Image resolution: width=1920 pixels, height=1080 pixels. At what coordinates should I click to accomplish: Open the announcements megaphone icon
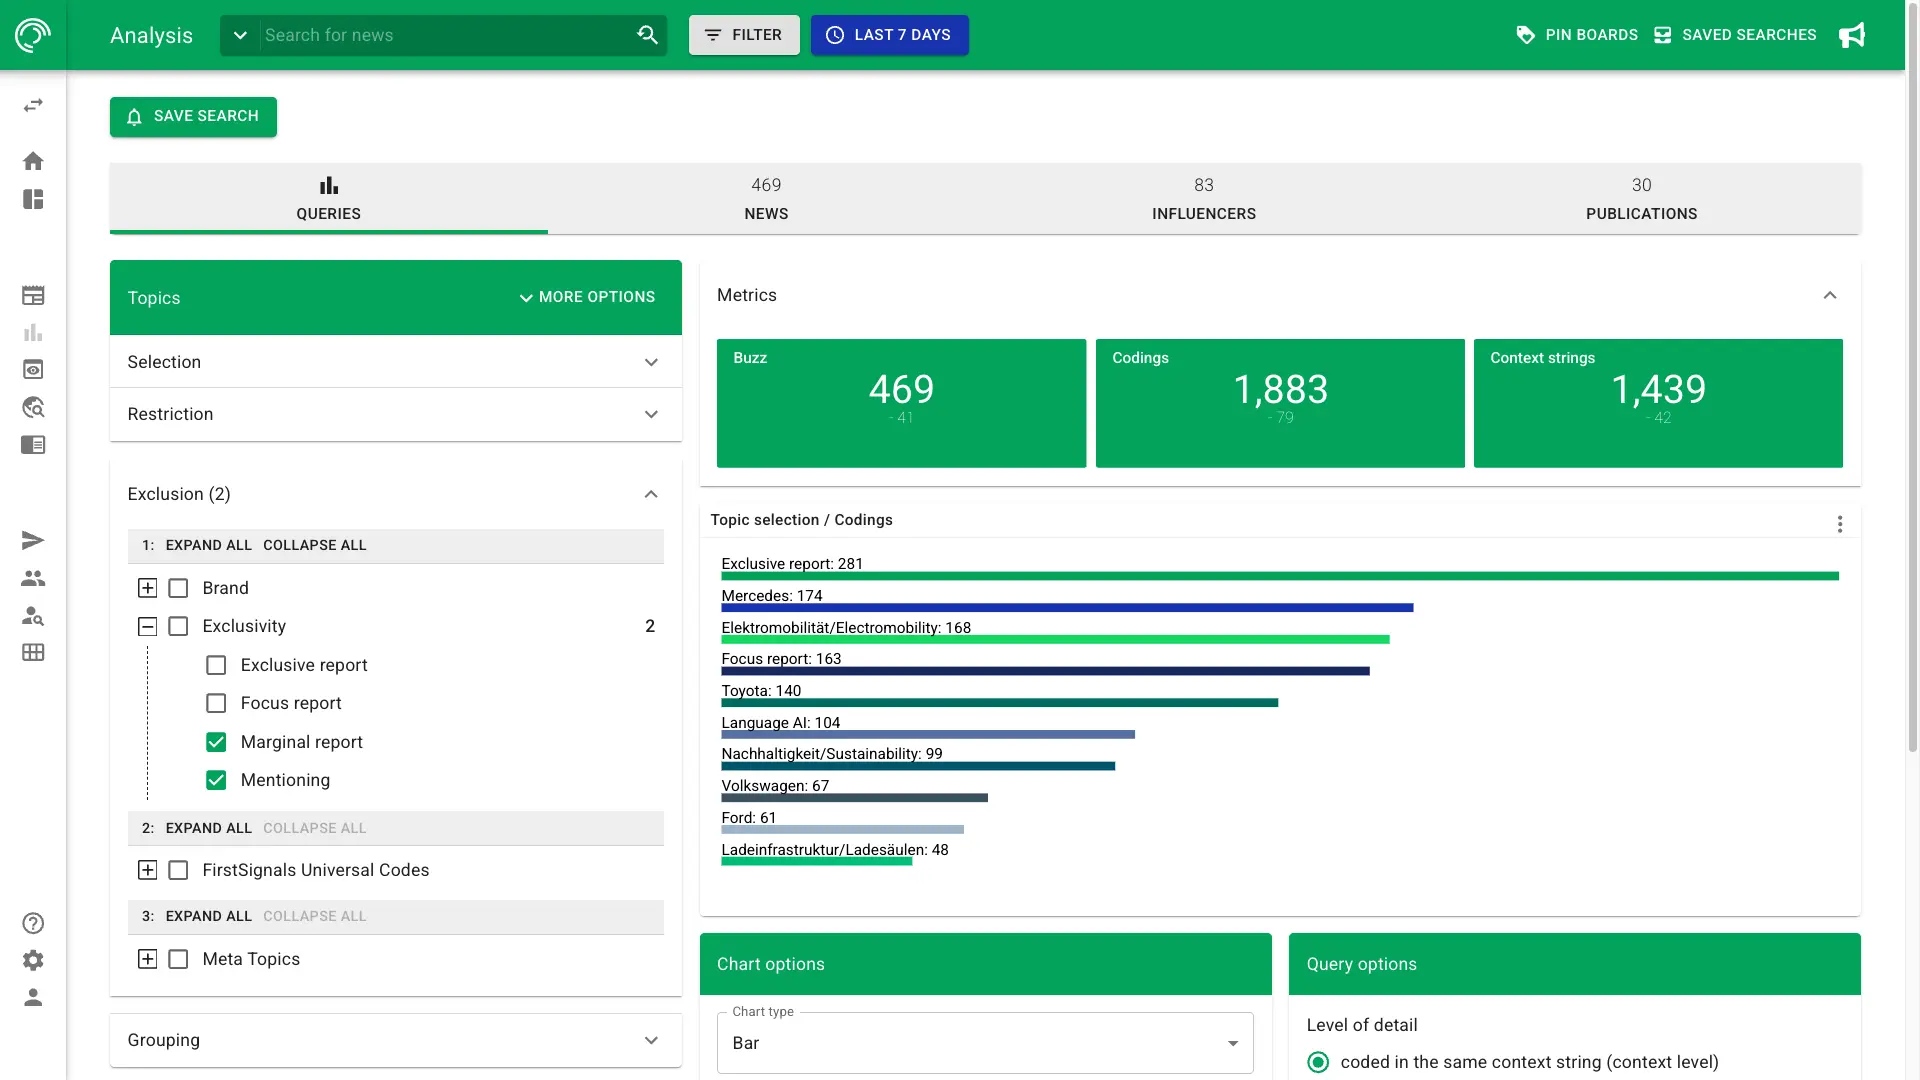(x=1852, y=35)
